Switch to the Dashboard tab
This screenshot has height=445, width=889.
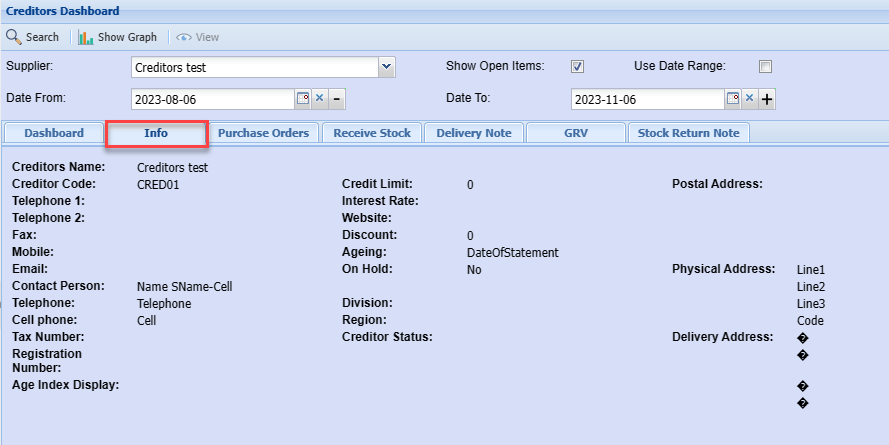point(54,133)
